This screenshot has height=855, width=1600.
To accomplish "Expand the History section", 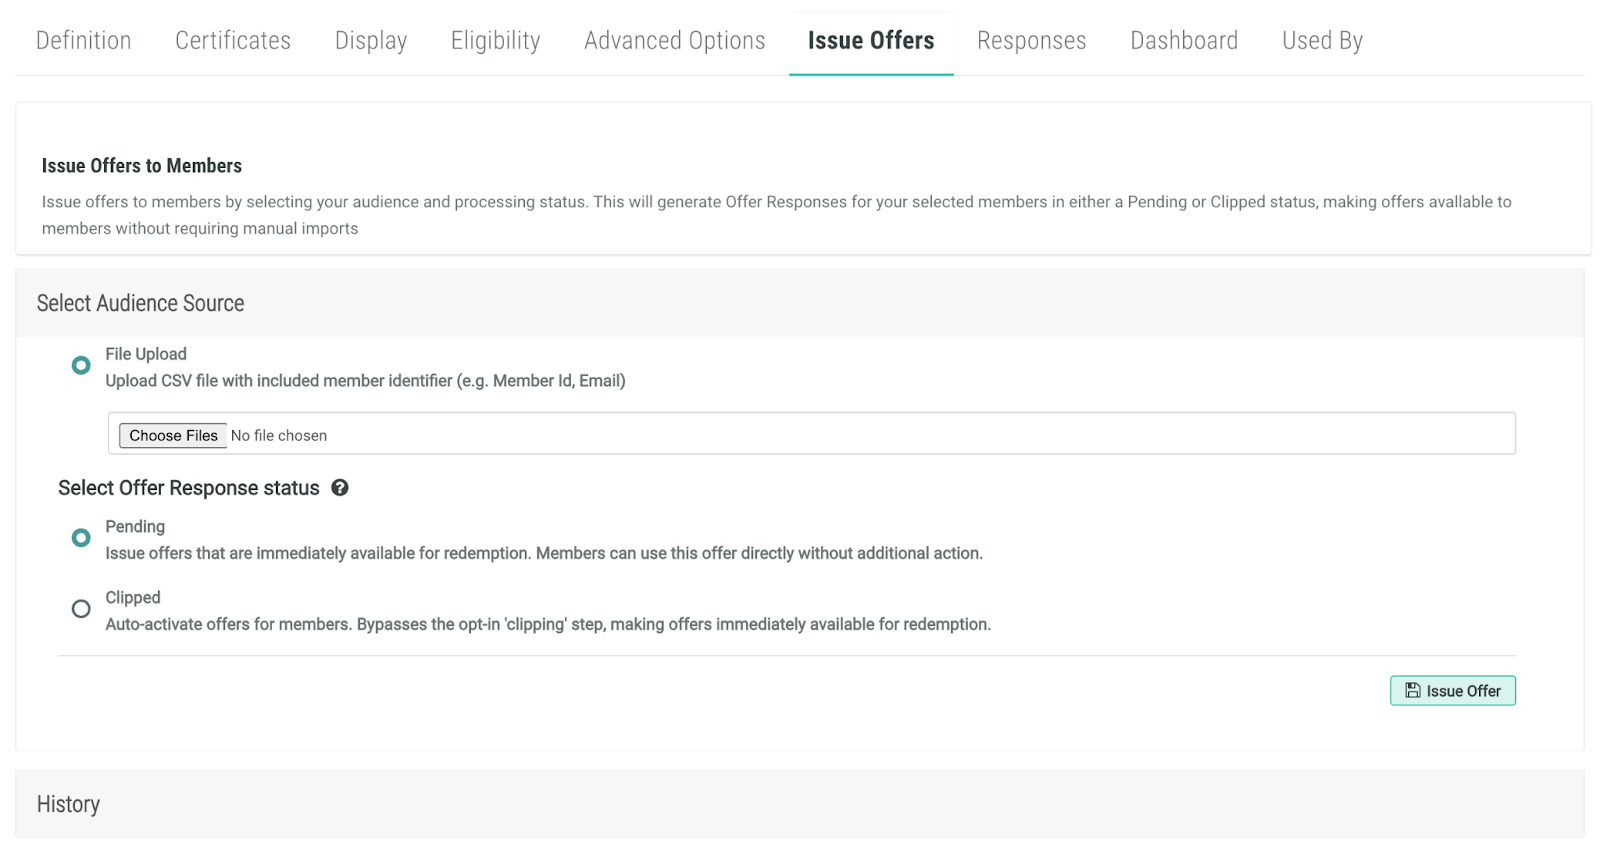I will (68, 804).
